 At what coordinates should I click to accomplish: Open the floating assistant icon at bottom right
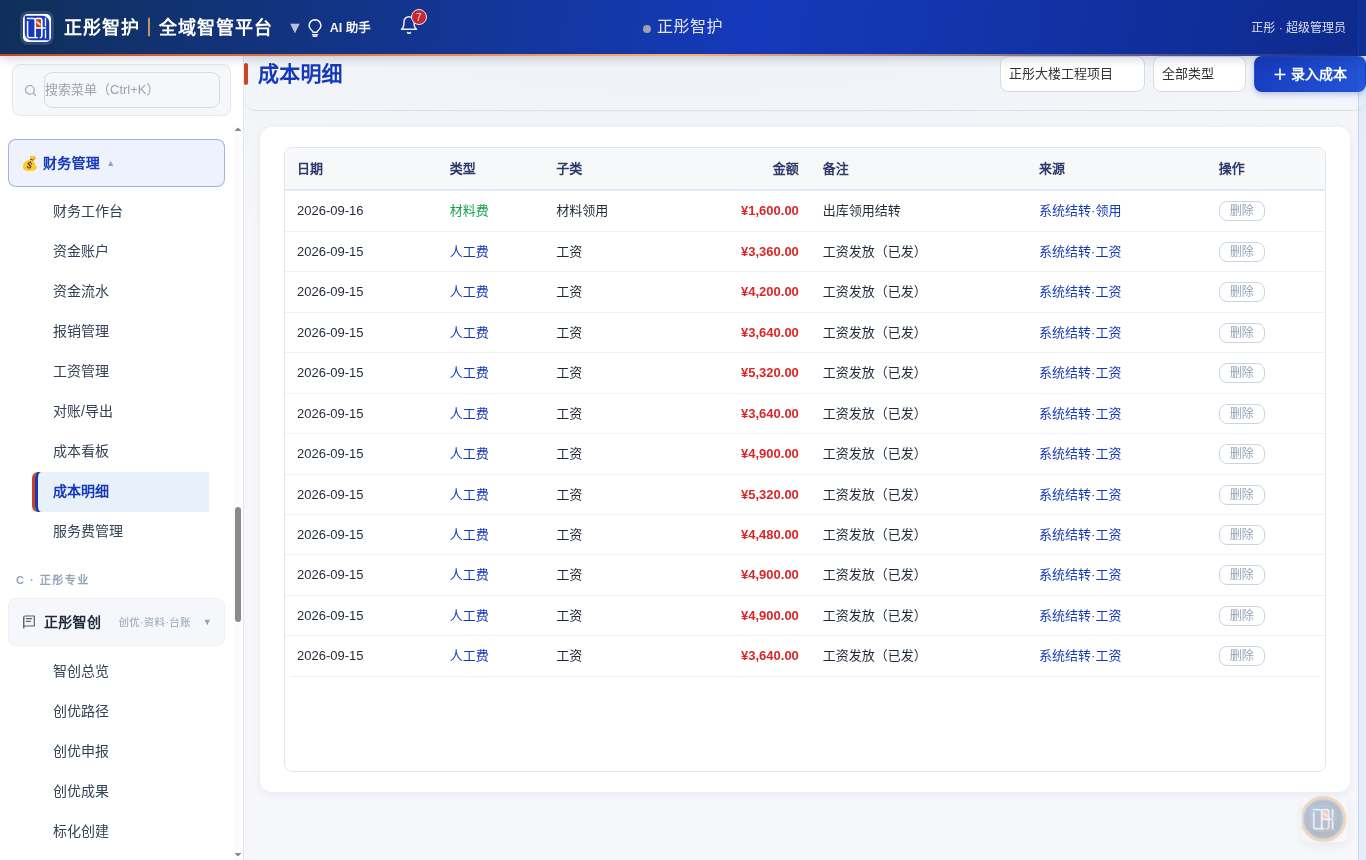(1323, 818)
